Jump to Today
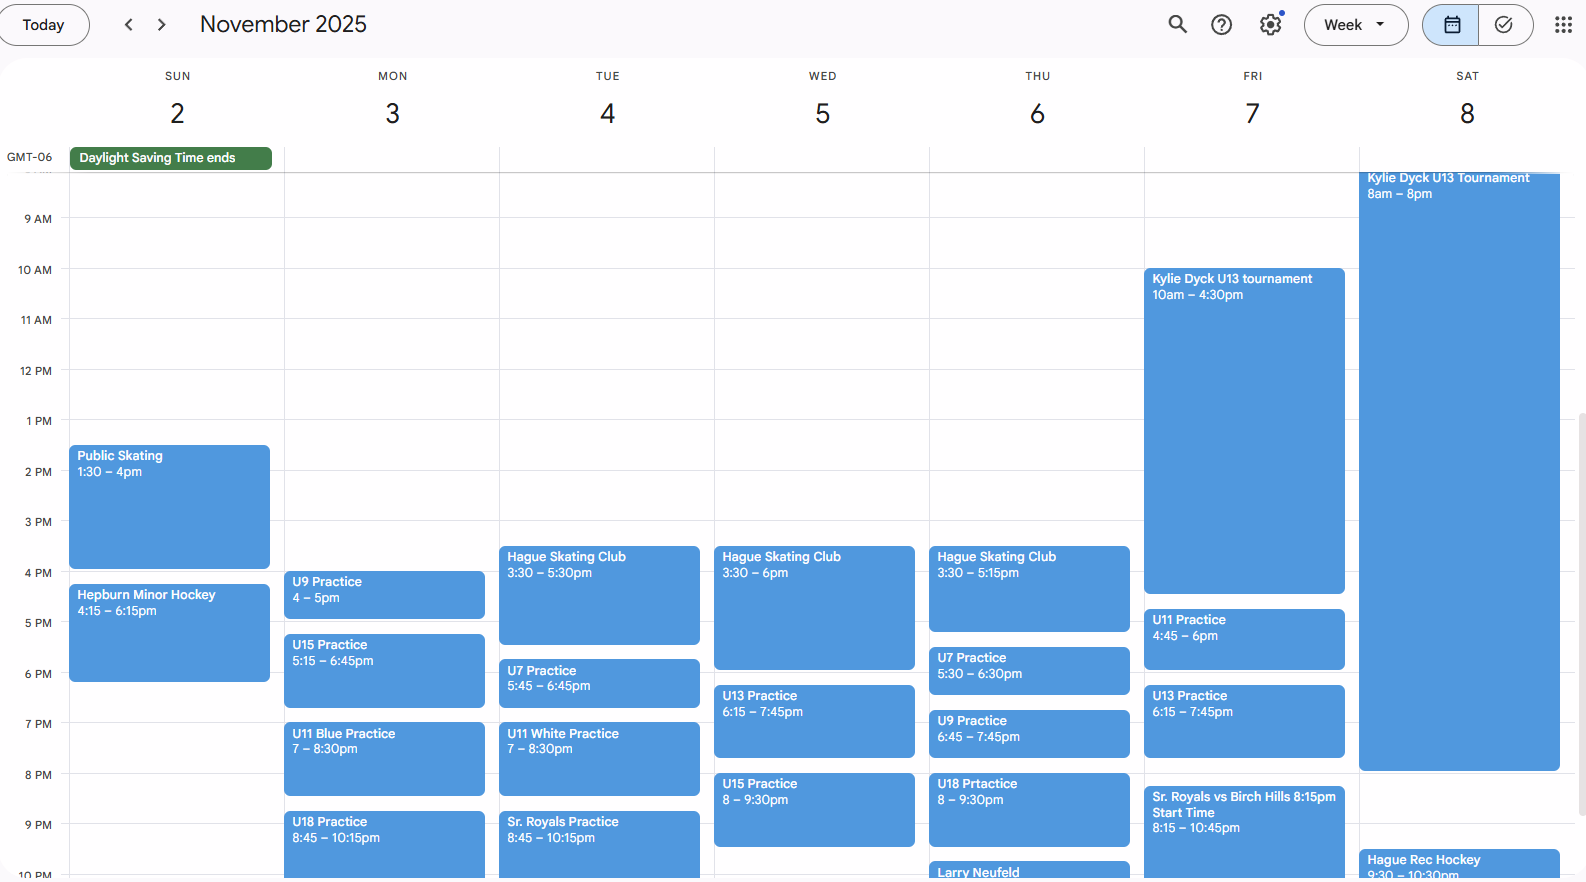The width and height of the screenshot is (1586, 882). [44, 25]
